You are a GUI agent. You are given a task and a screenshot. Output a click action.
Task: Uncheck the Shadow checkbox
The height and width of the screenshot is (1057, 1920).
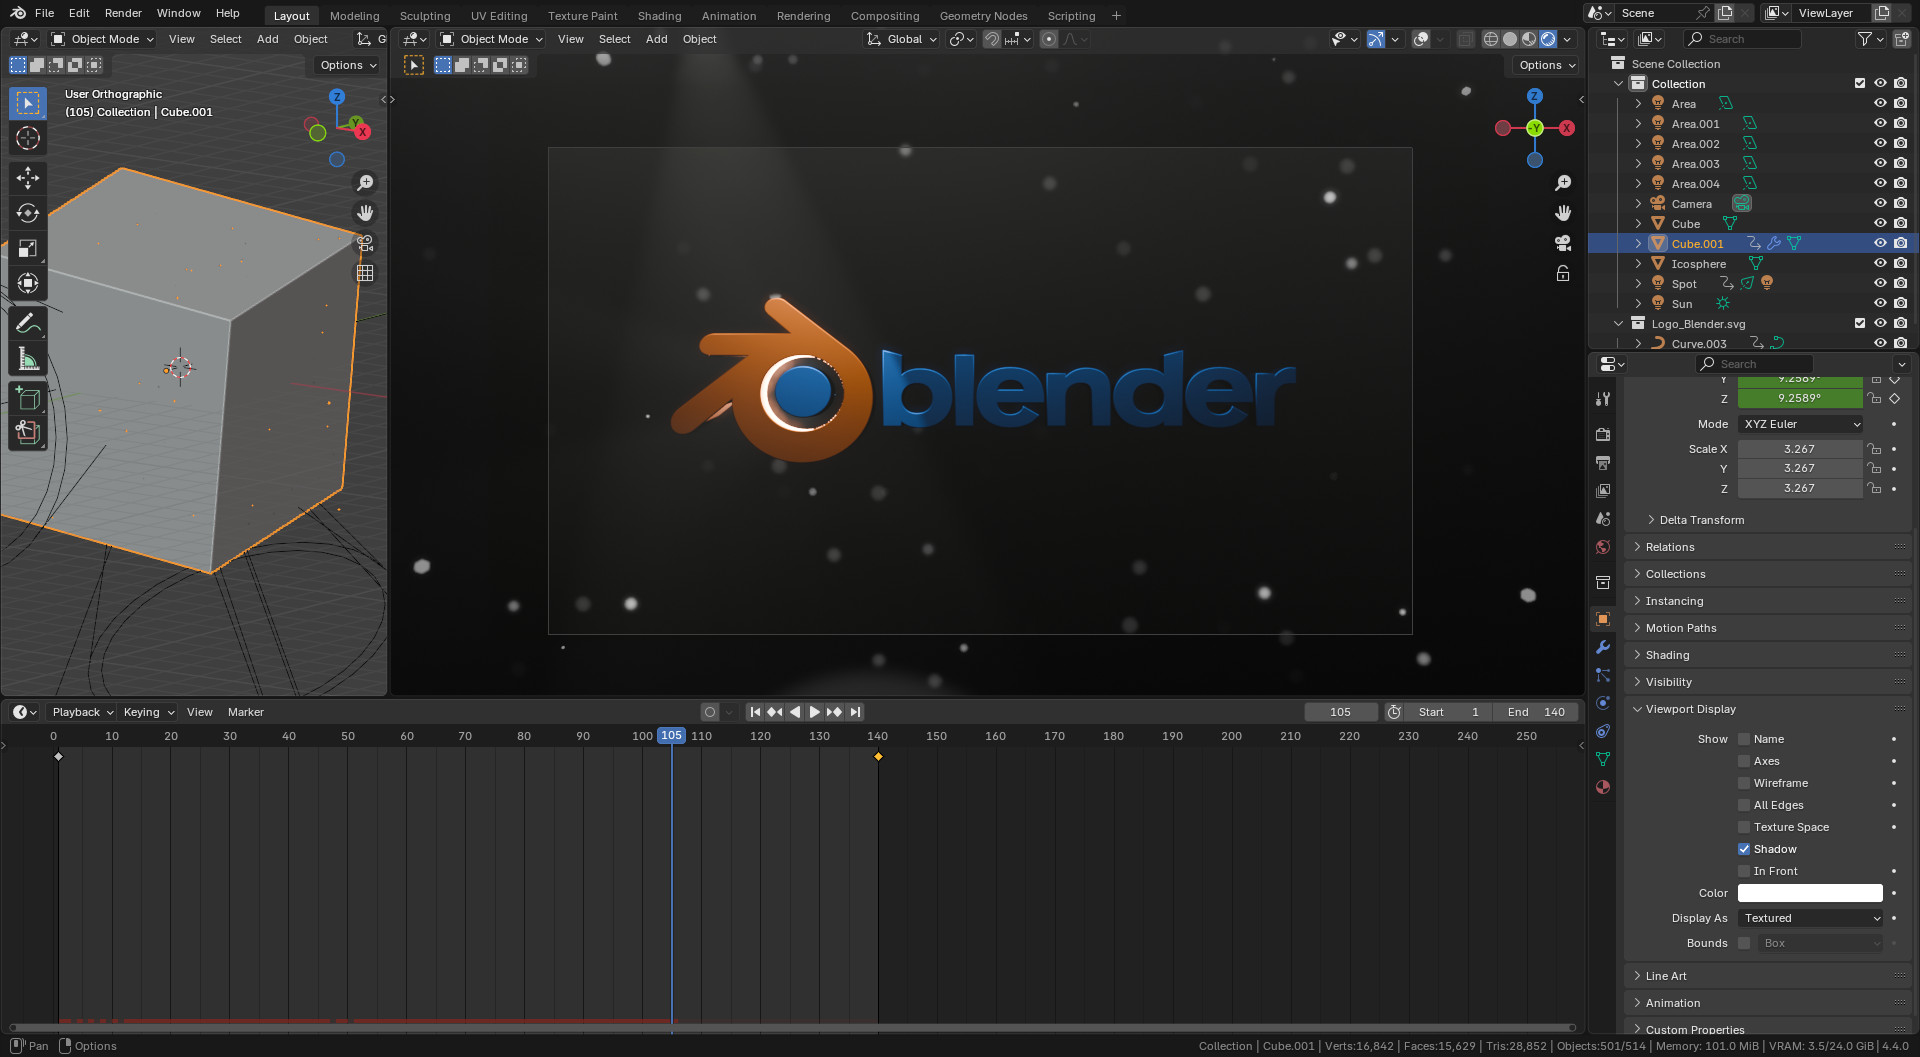[x=1744, y=849]
